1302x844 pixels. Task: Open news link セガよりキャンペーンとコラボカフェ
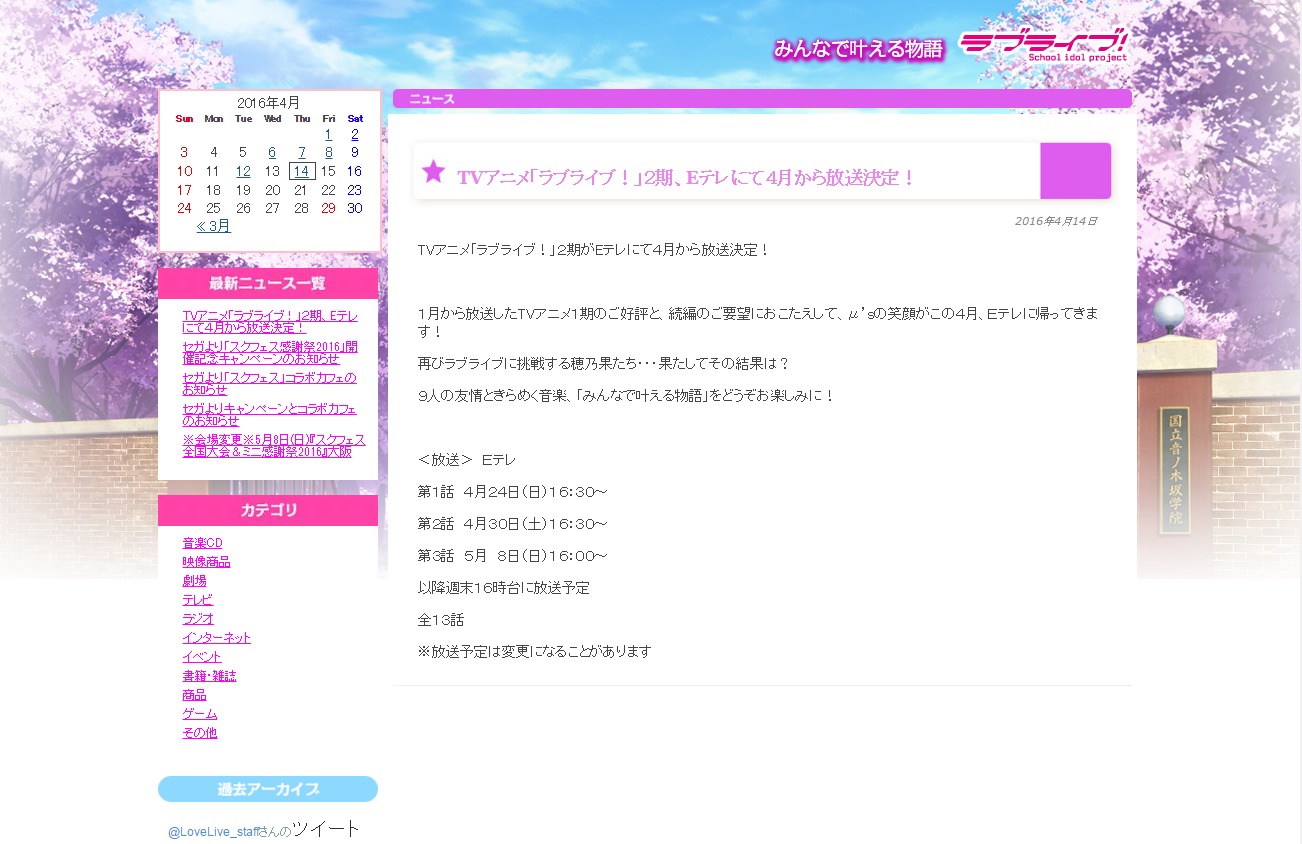tap(270, 414)
